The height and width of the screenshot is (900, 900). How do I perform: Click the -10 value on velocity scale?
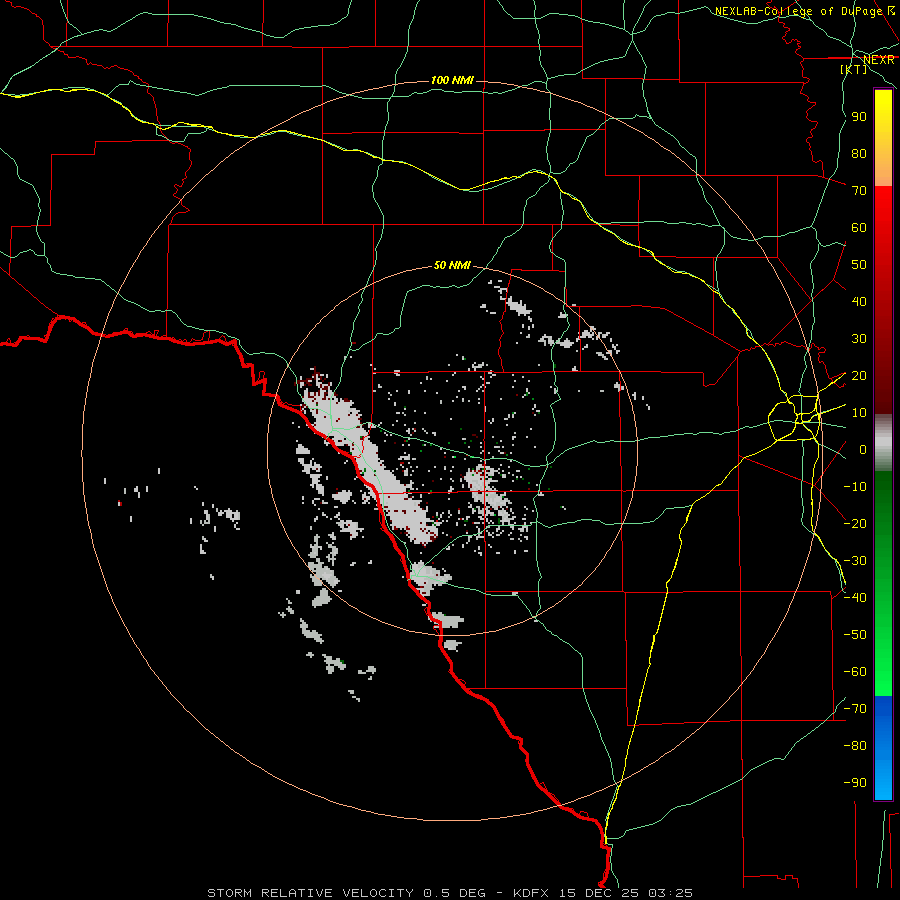855,487
